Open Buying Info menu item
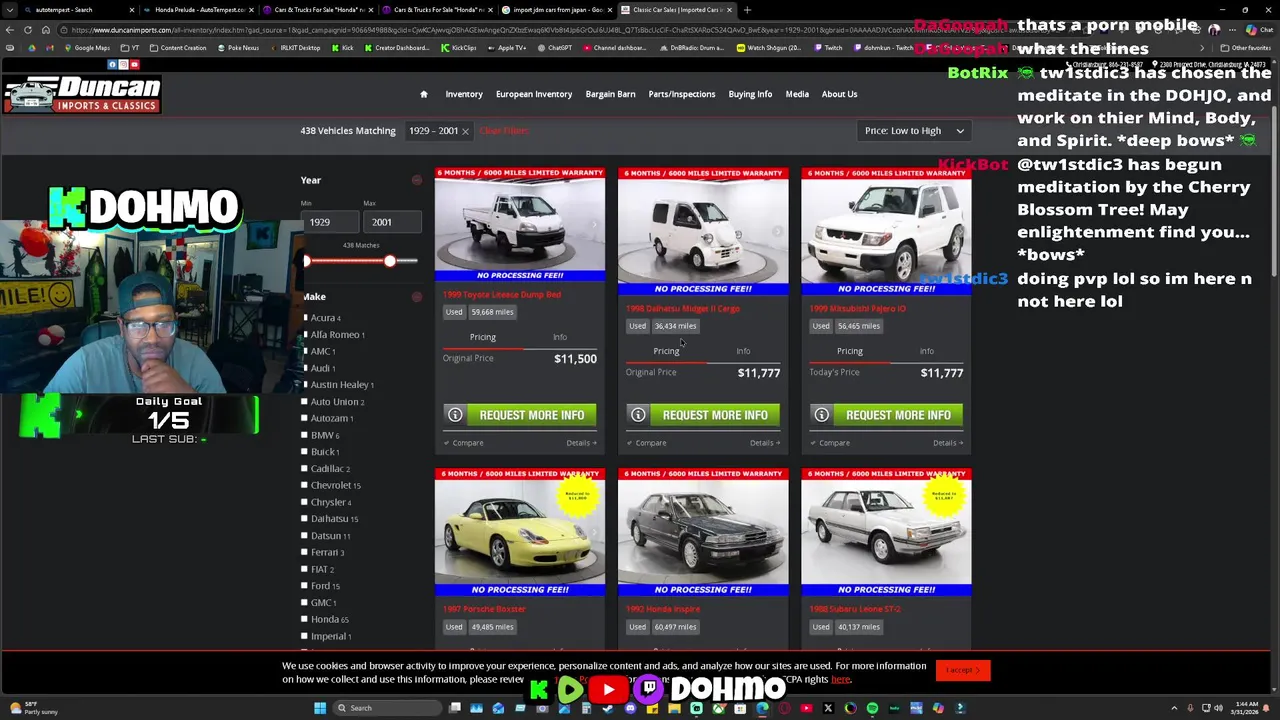Viewport: 1280px width, 720px height. [750, 94]
